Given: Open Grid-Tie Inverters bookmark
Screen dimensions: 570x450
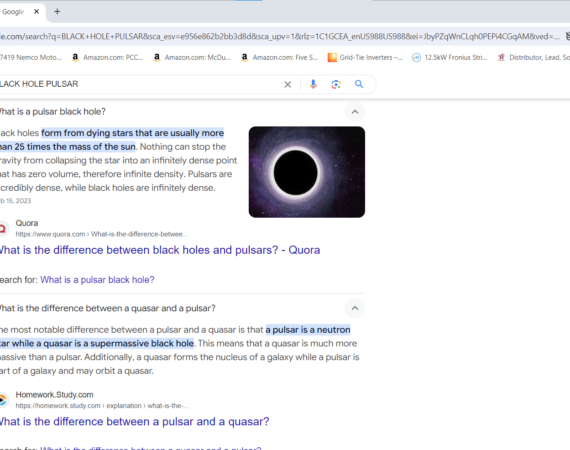Looking at the screenshot, I should (x=365, y=57).
